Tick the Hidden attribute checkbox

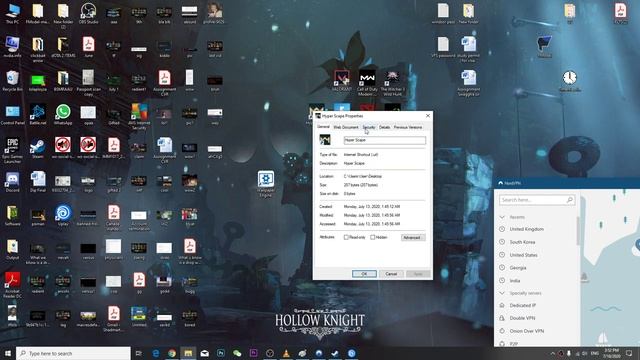coord(372,237)
